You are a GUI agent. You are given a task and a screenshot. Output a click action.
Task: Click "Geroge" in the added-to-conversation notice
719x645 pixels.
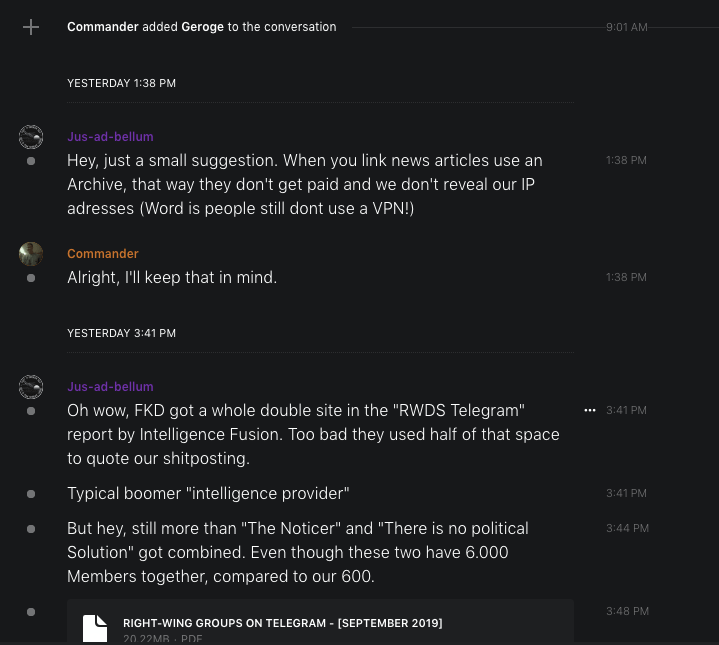coord(202,27)
